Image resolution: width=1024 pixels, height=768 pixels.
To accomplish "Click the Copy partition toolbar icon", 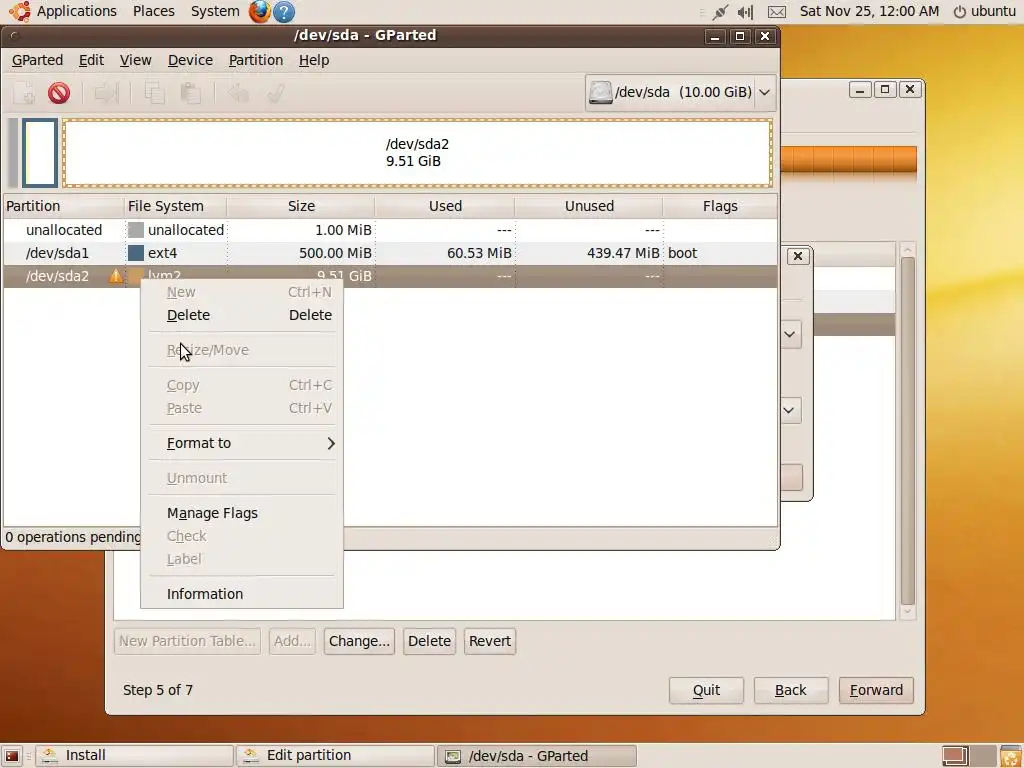I will (x=154, y=93).
